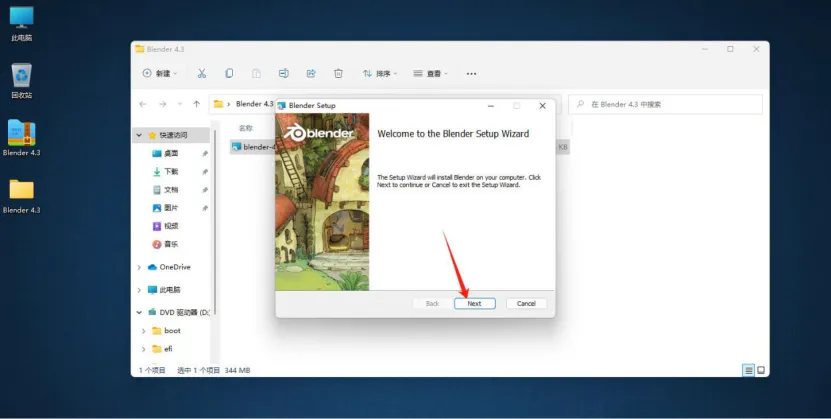Click Blender 4.3 in the address bar

[254, 104]
